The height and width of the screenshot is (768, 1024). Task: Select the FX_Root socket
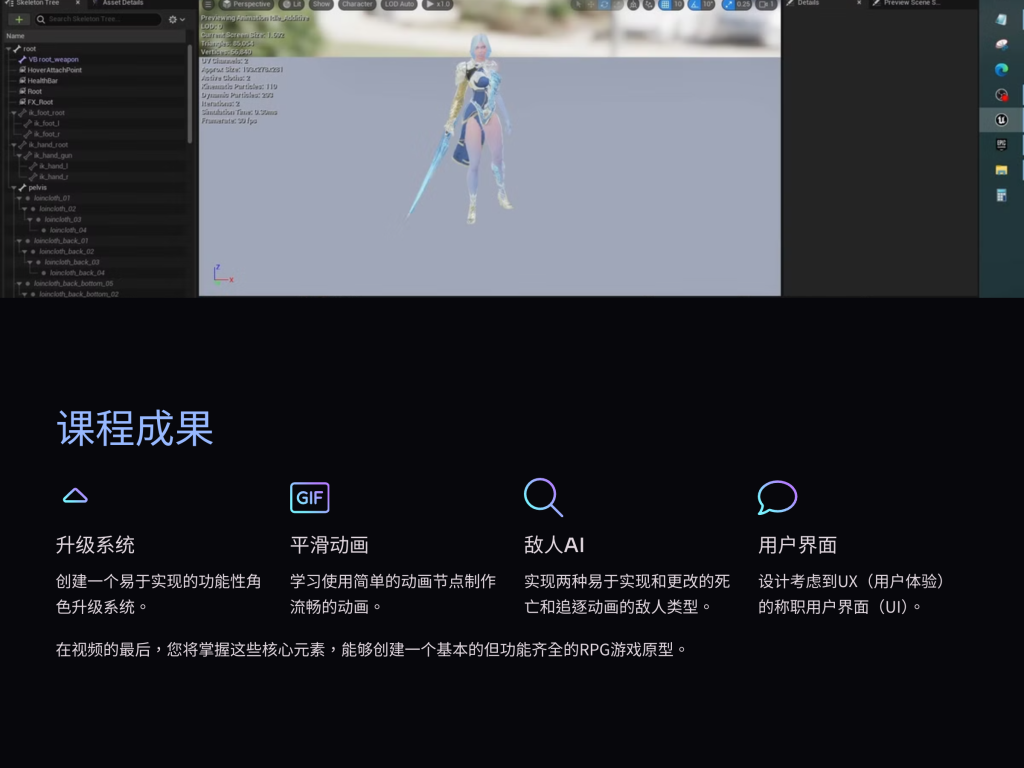pos(40,102)
